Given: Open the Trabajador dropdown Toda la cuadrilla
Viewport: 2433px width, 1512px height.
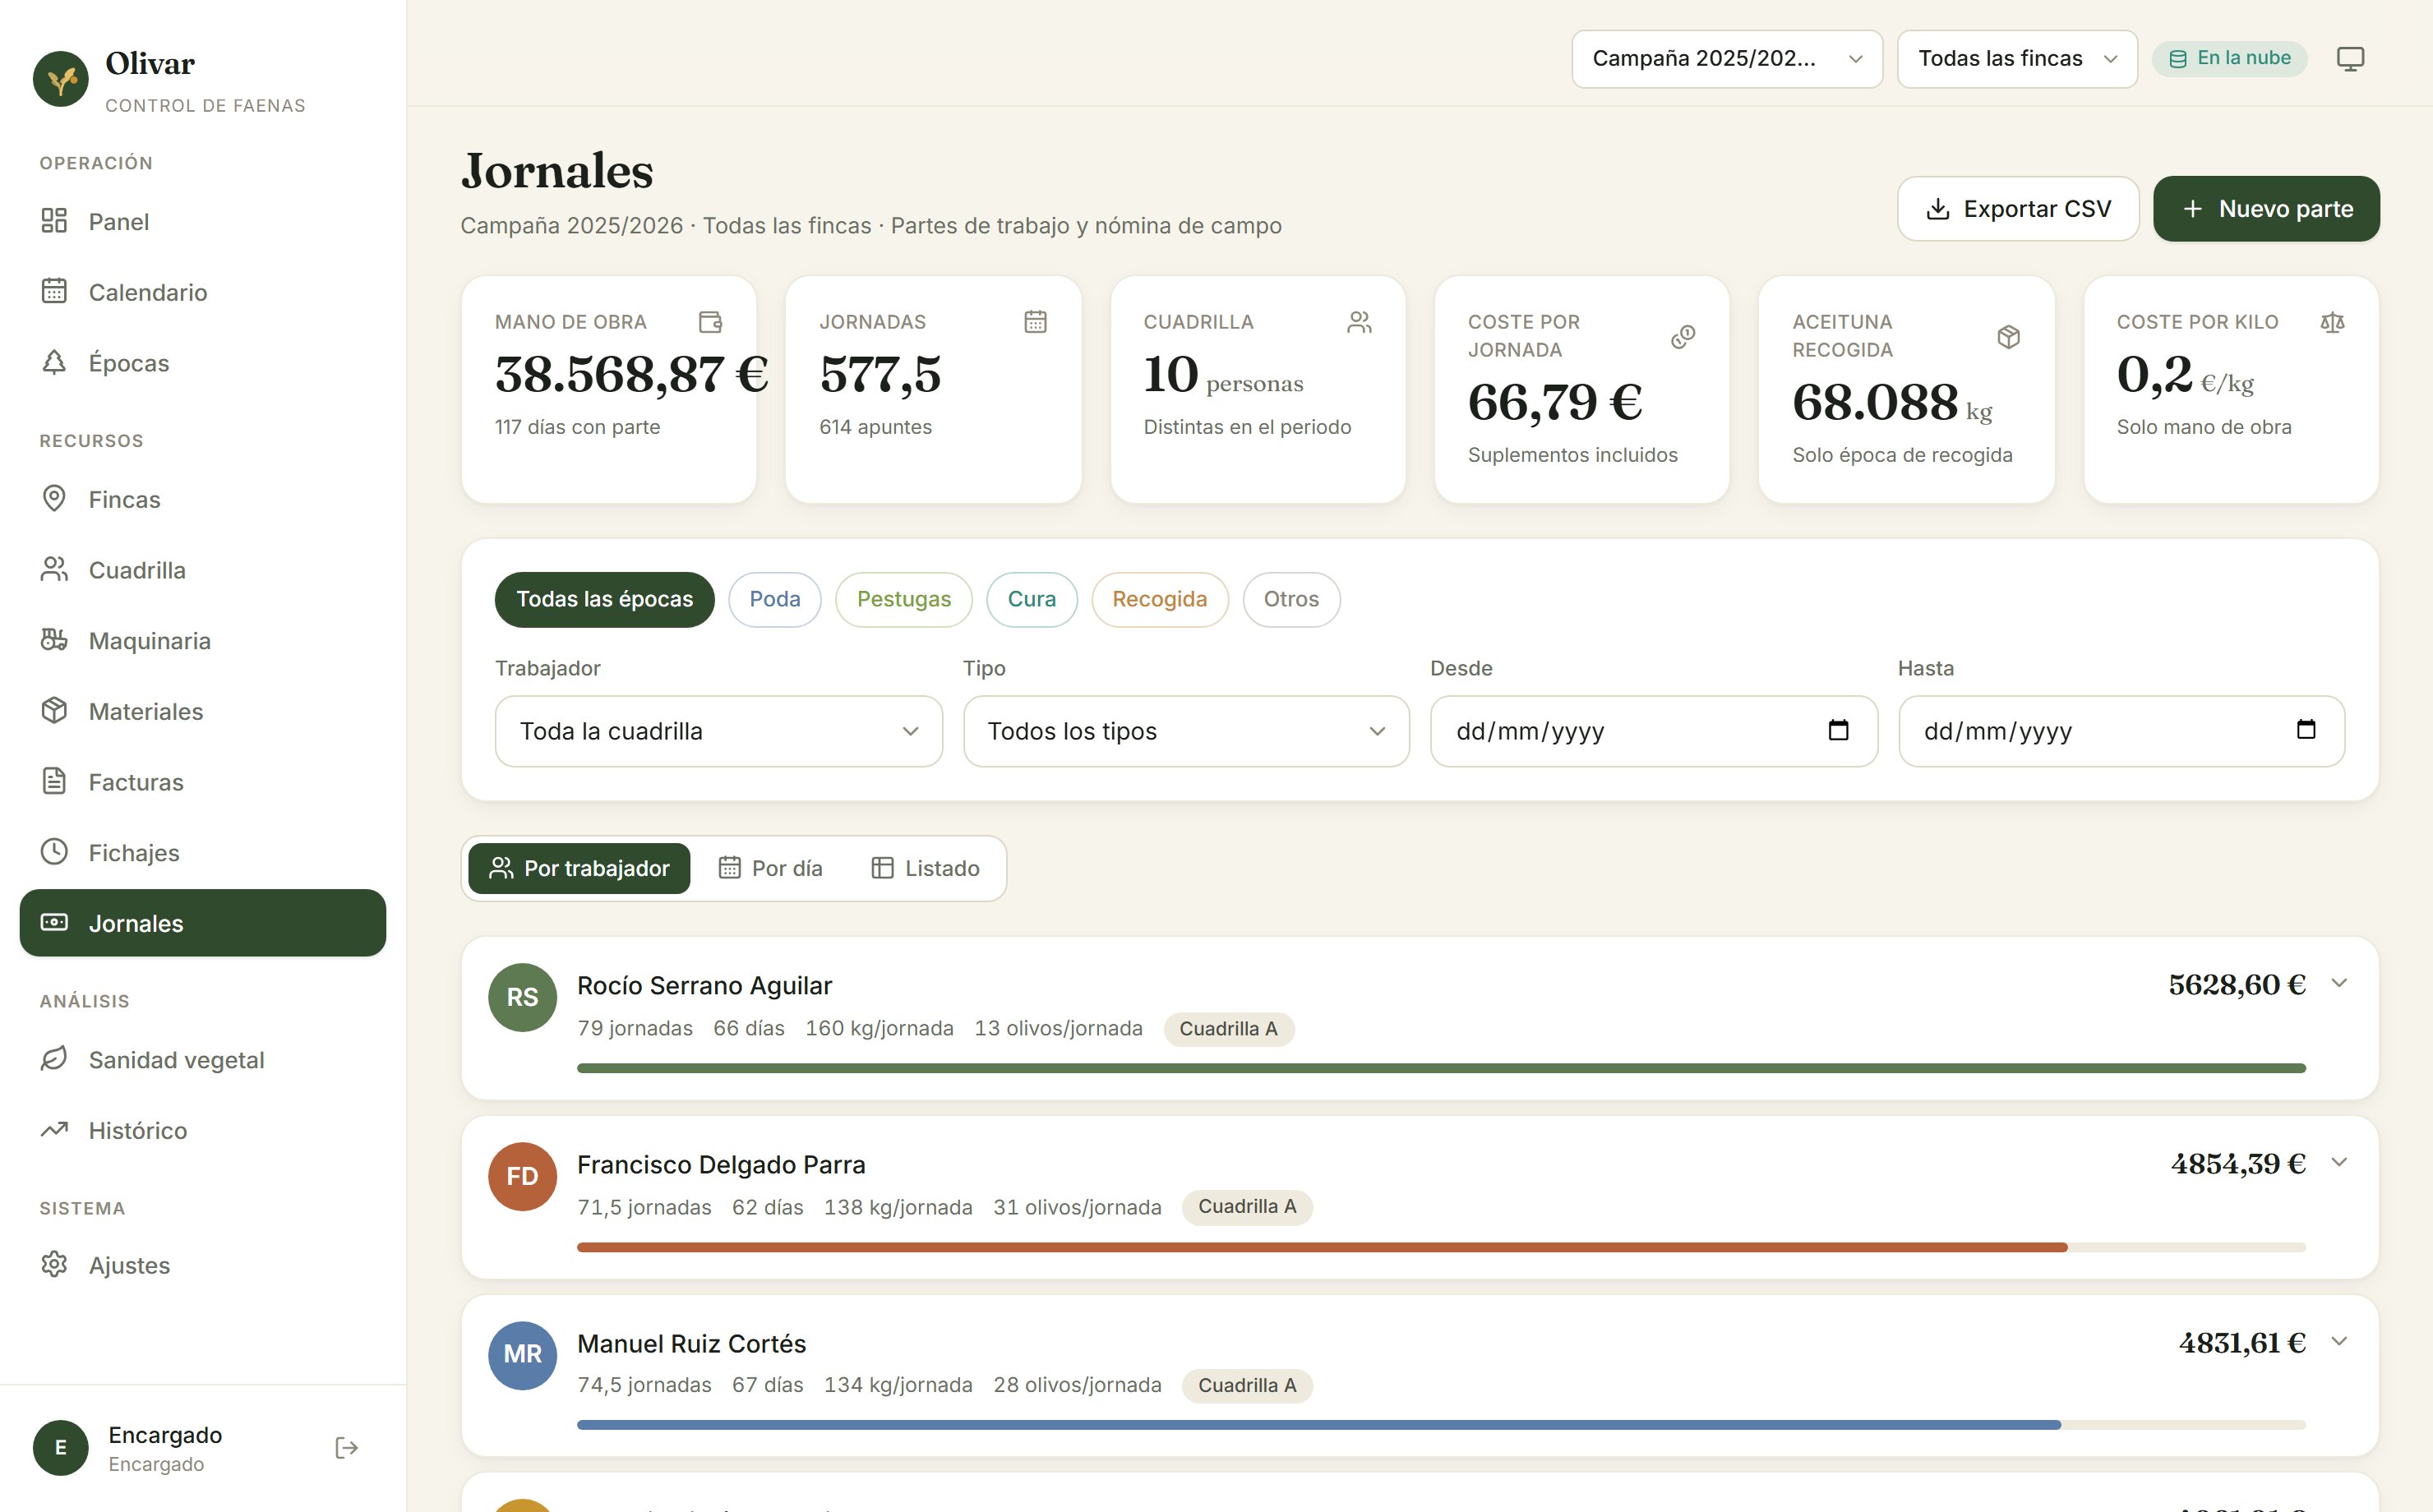Looking at the screenshot, I should pos(719,731).
